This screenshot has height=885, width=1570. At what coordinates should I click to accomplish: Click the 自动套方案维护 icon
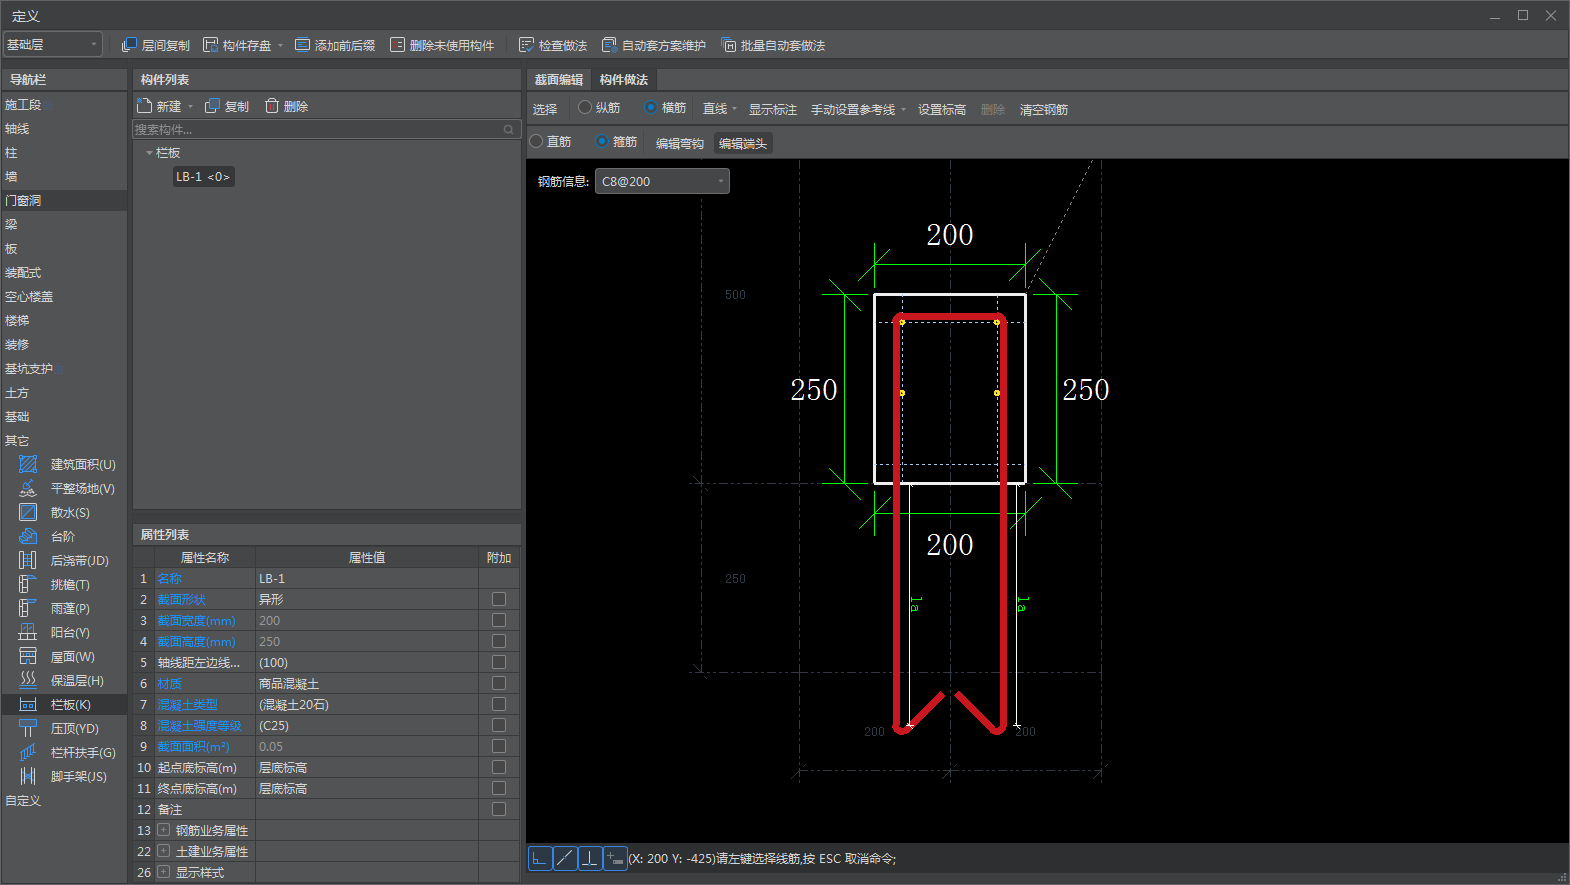point(609,45)
